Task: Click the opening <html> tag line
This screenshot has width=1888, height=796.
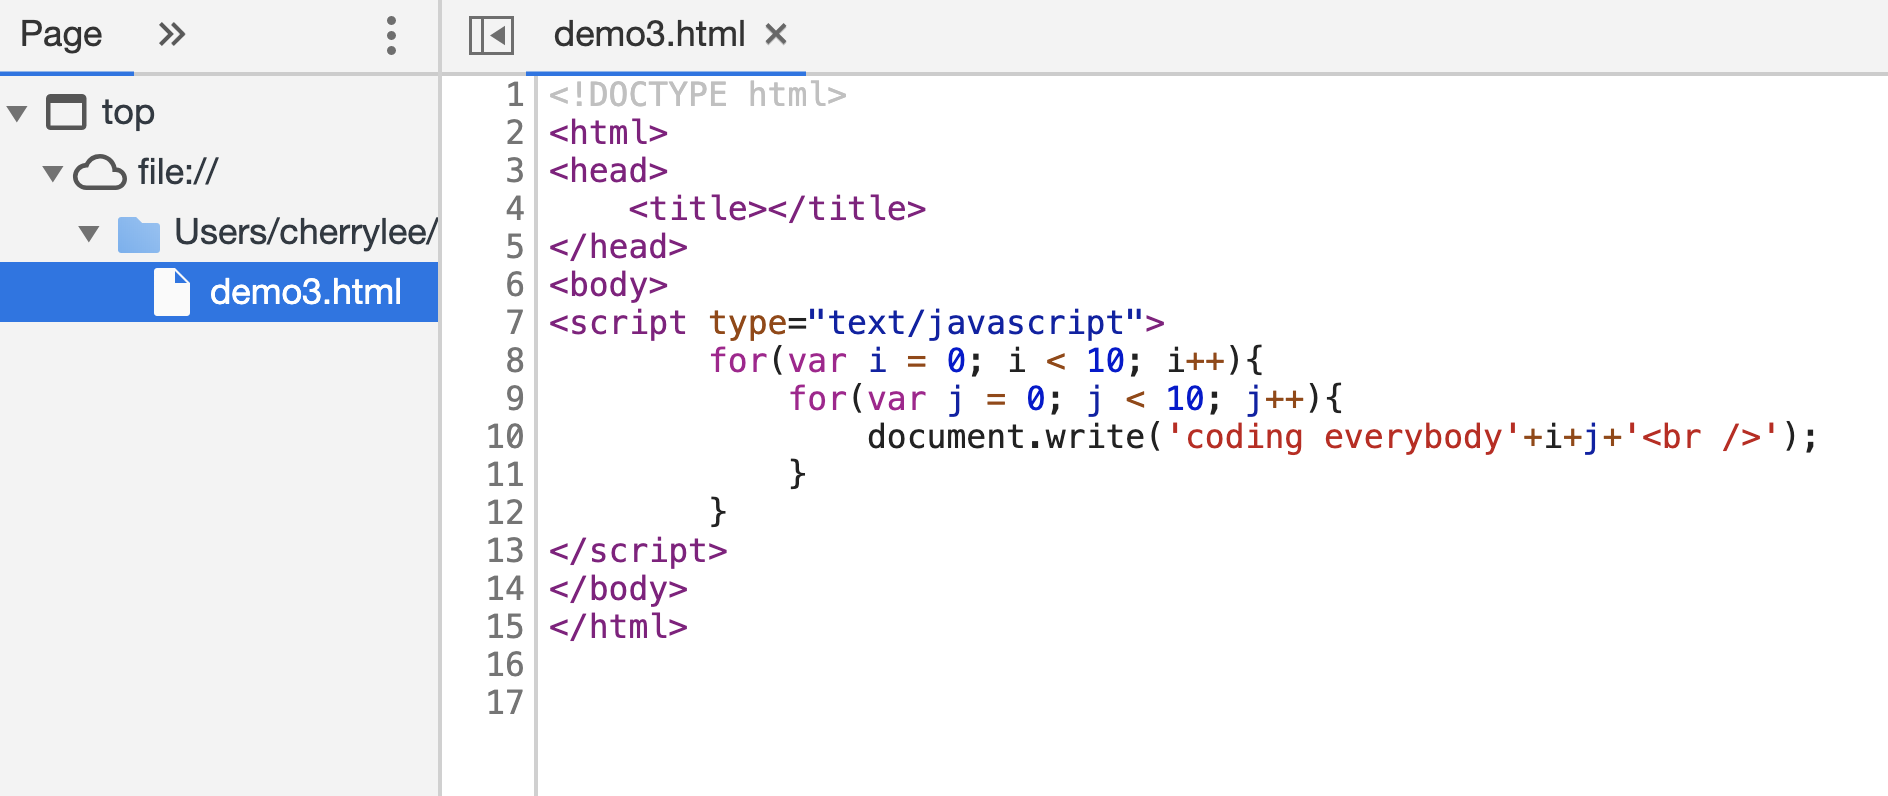Action: coord(608,132)
